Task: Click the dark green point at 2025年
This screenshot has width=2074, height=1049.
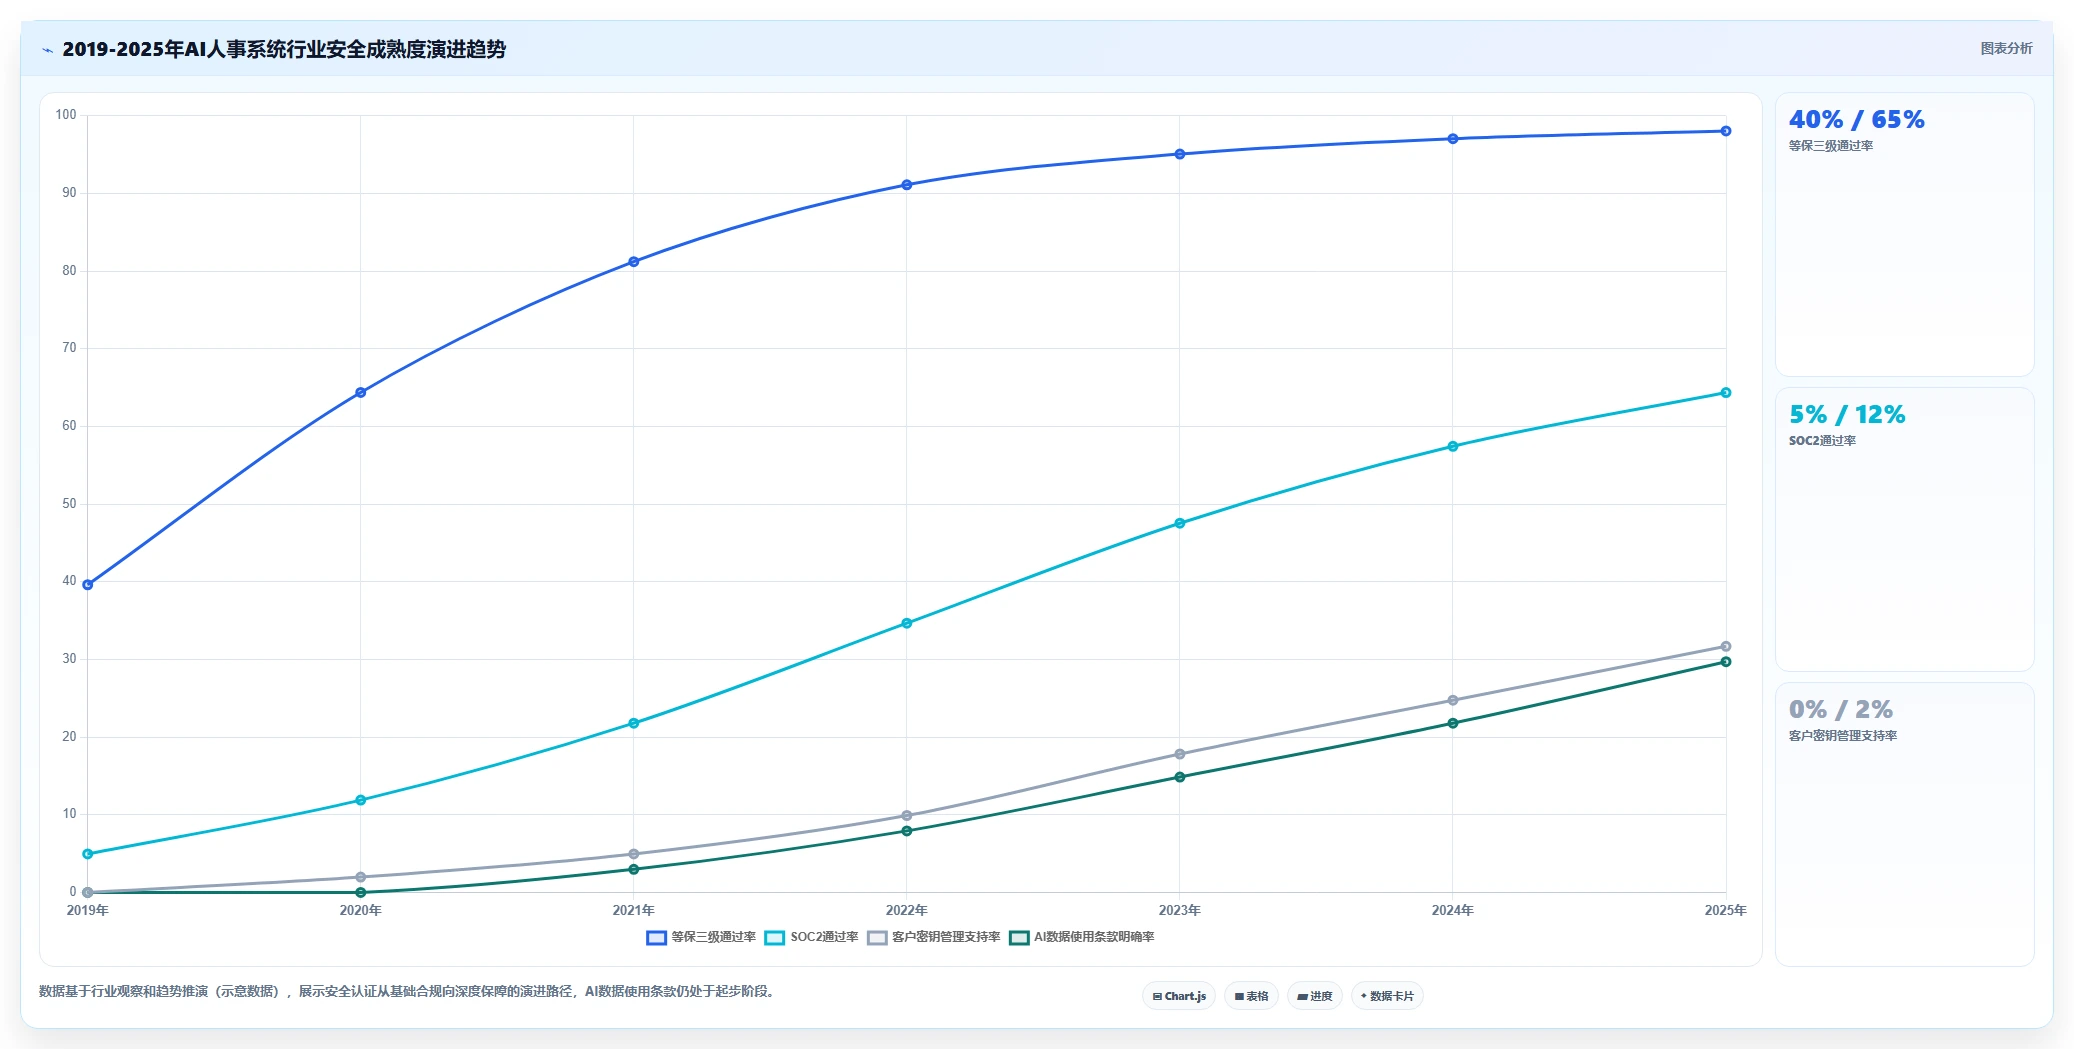Action: coord(1726,662)
